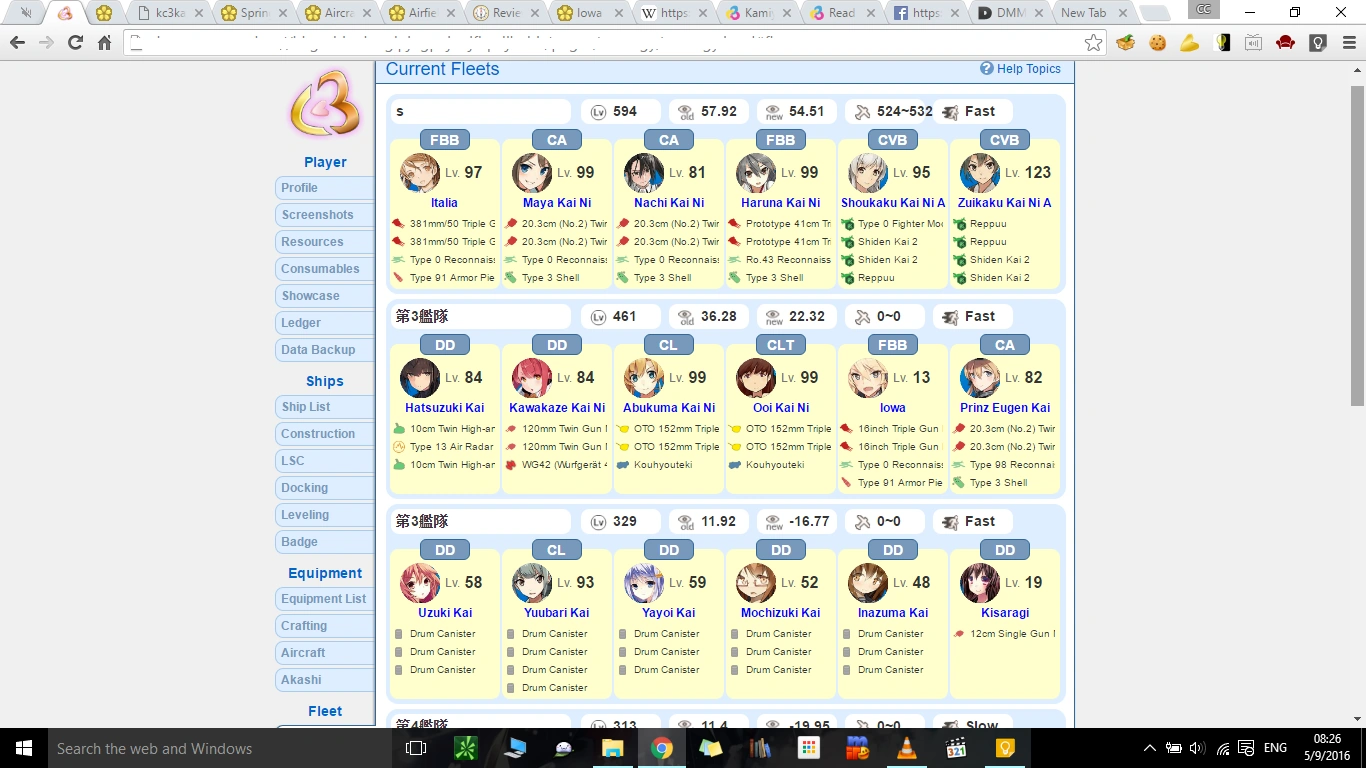
Task: Click Yuubari Kai's portrait icon
Action: pyautogui.click(x=532, y=583)
